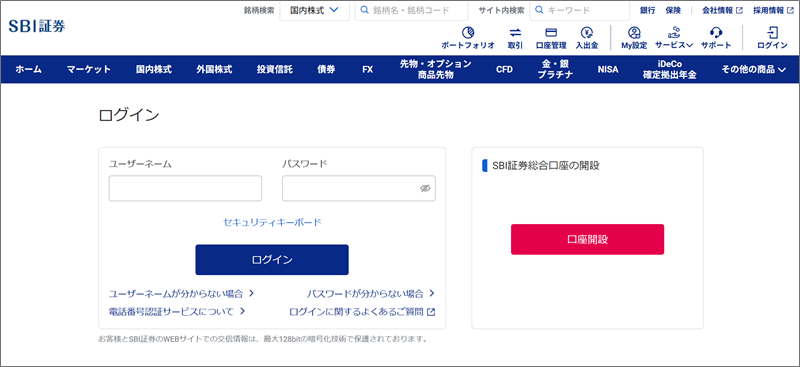The width and height of the screenshot is (800, 367).
Task: Click magnifier icon in 銘柄名 search
Action: coord(364,10)
